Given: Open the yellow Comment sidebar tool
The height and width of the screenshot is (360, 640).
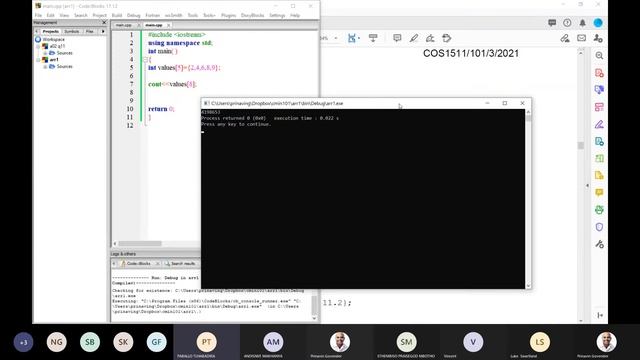Looking at the screenshot, I should pos(599,192).
